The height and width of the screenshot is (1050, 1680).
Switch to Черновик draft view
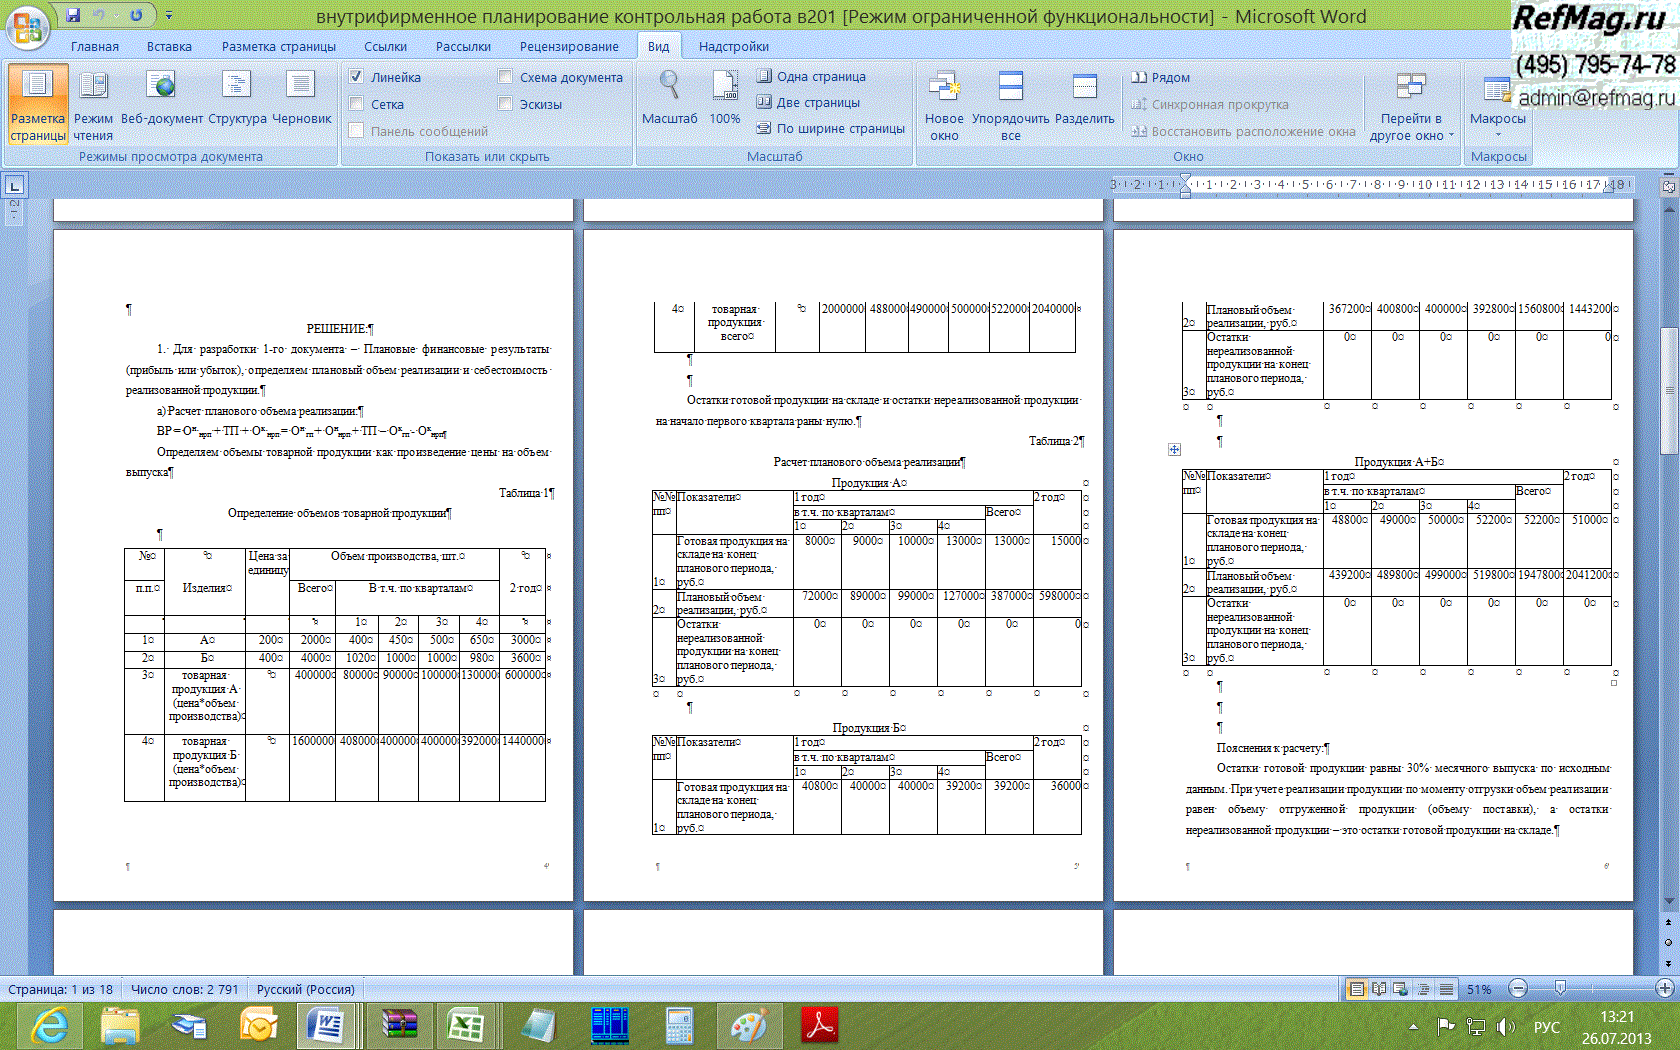(x=301, y=97)
